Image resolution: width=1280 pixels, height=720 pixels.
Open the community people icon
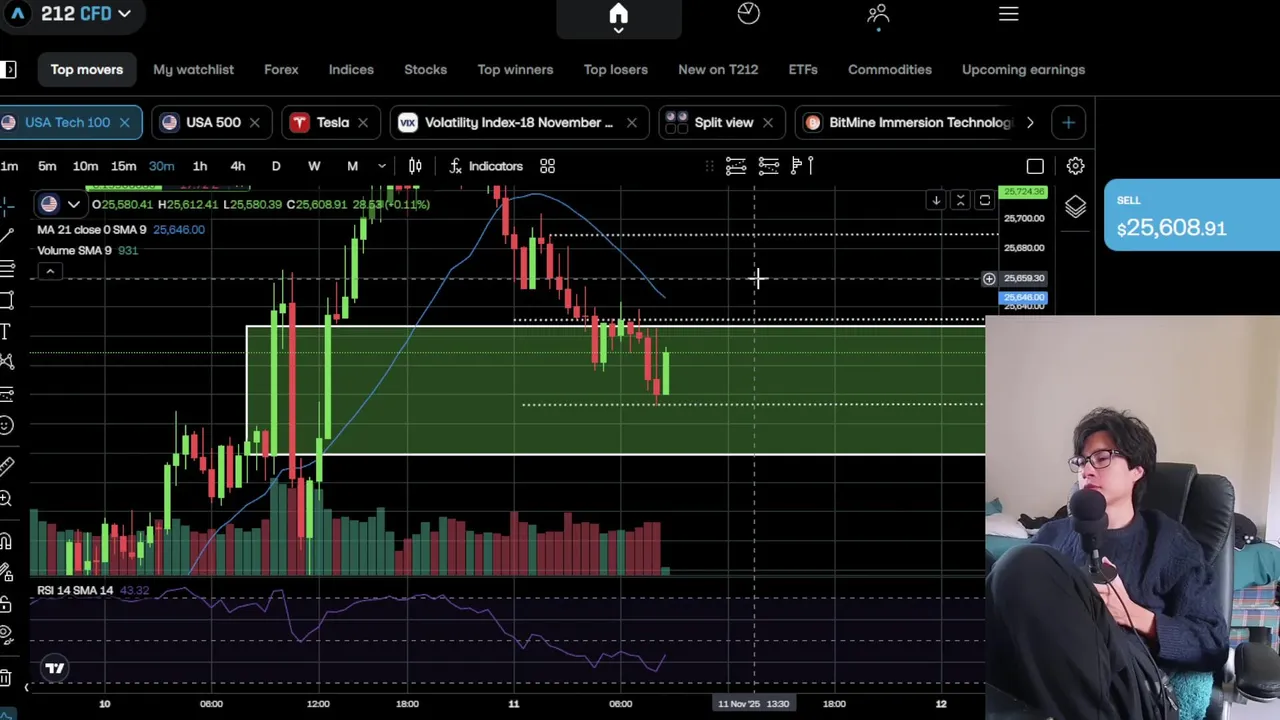[878, 13]
